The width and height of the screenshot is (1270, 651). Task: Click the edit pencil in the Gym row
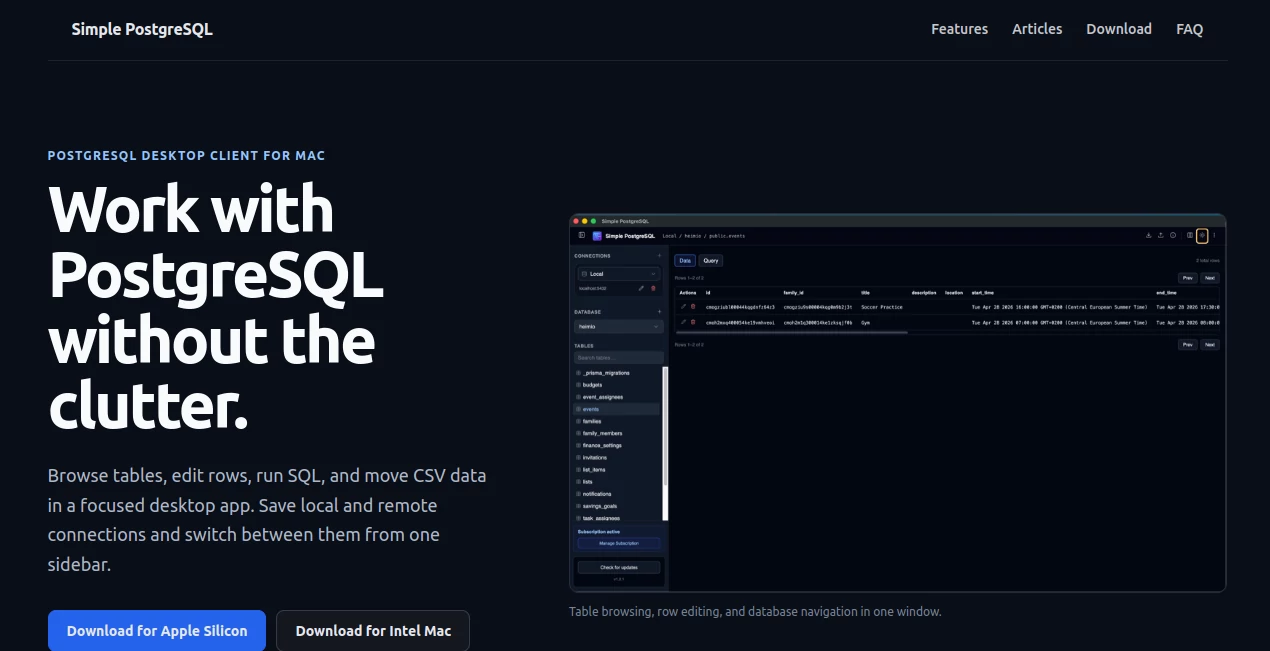683,322
